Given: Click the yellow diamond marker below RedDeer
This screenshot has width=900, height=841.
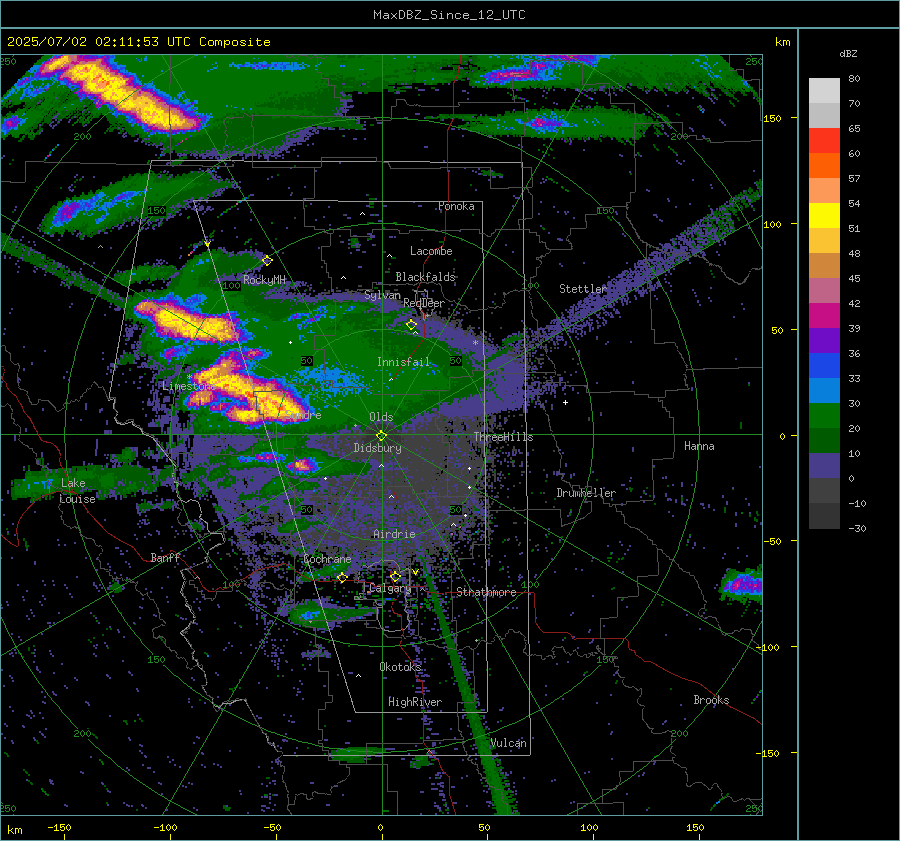Looking at the screenshot, I should [411, 325].
